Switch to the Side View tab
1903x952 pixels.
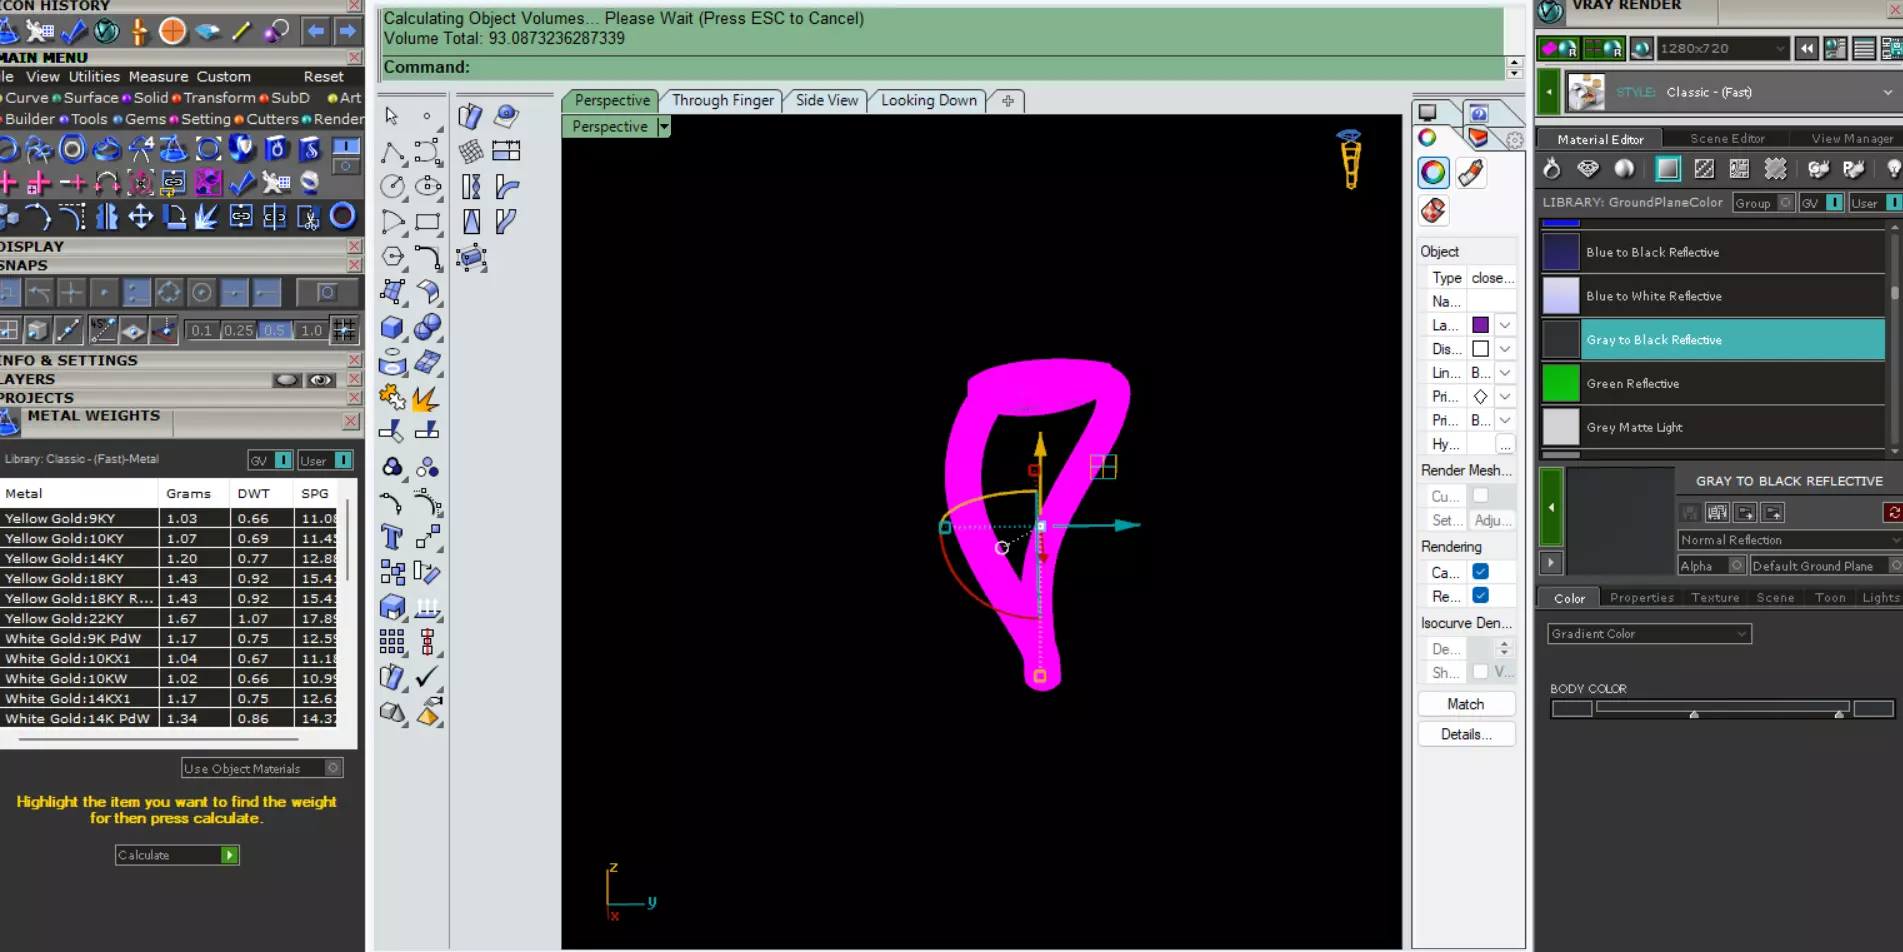point(827,100)
